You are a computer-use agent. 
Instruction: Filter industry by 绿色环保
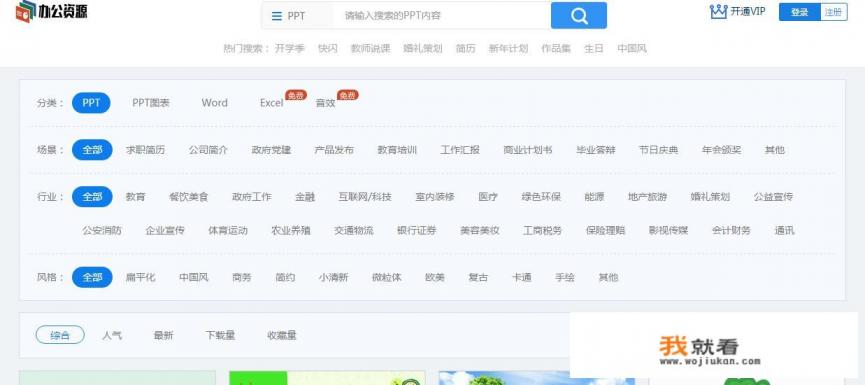pyautogui.click(x=541, y=196)
